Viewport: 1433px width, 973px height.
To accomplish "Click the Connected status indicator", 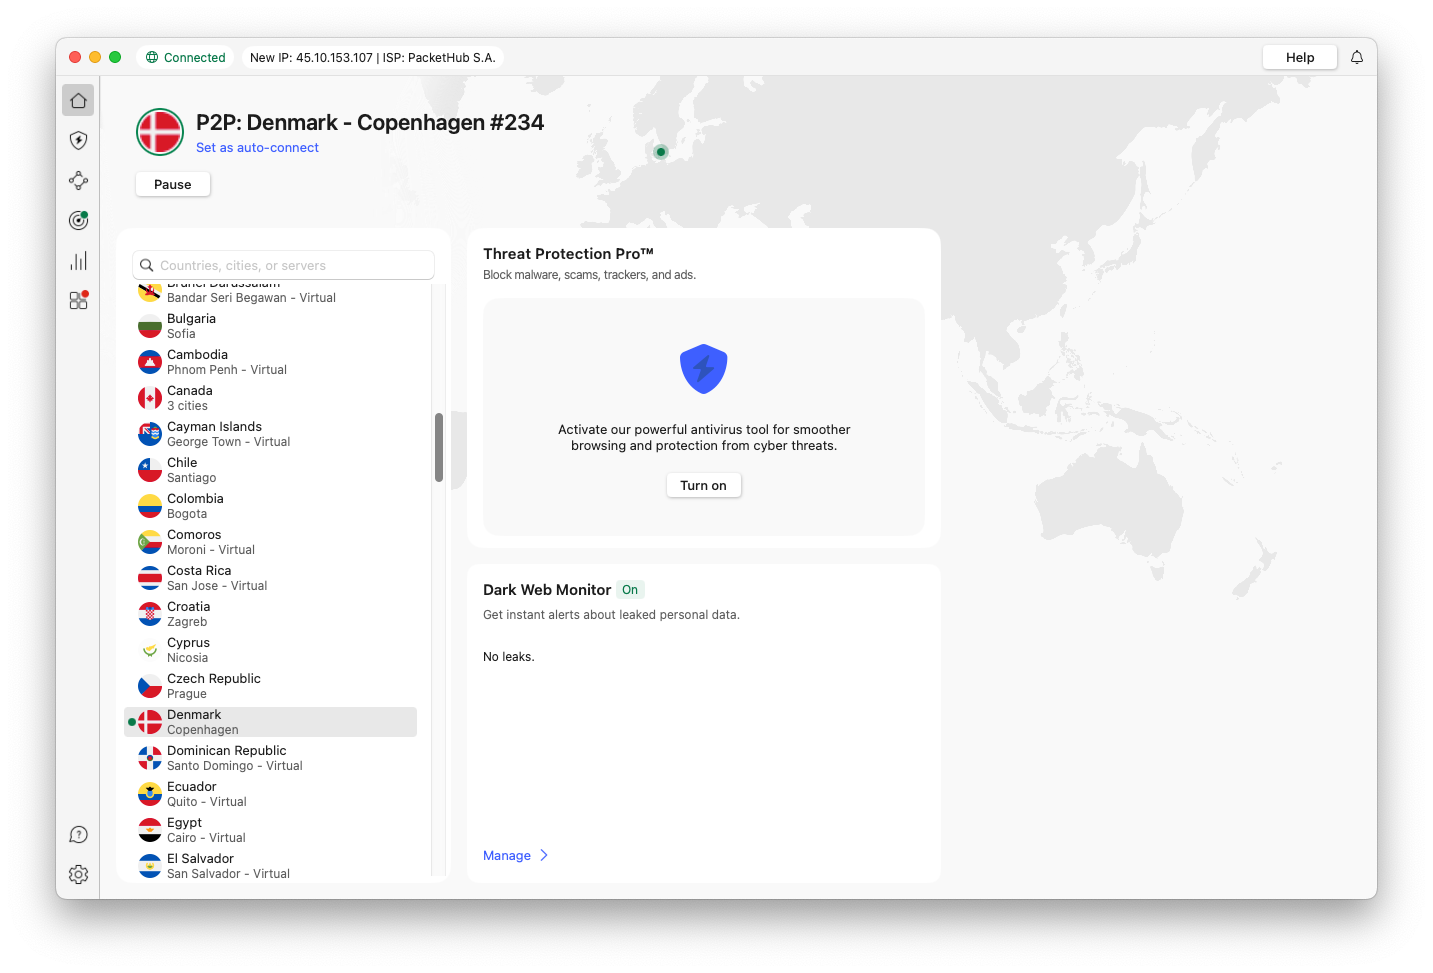I will pos(186,58).
